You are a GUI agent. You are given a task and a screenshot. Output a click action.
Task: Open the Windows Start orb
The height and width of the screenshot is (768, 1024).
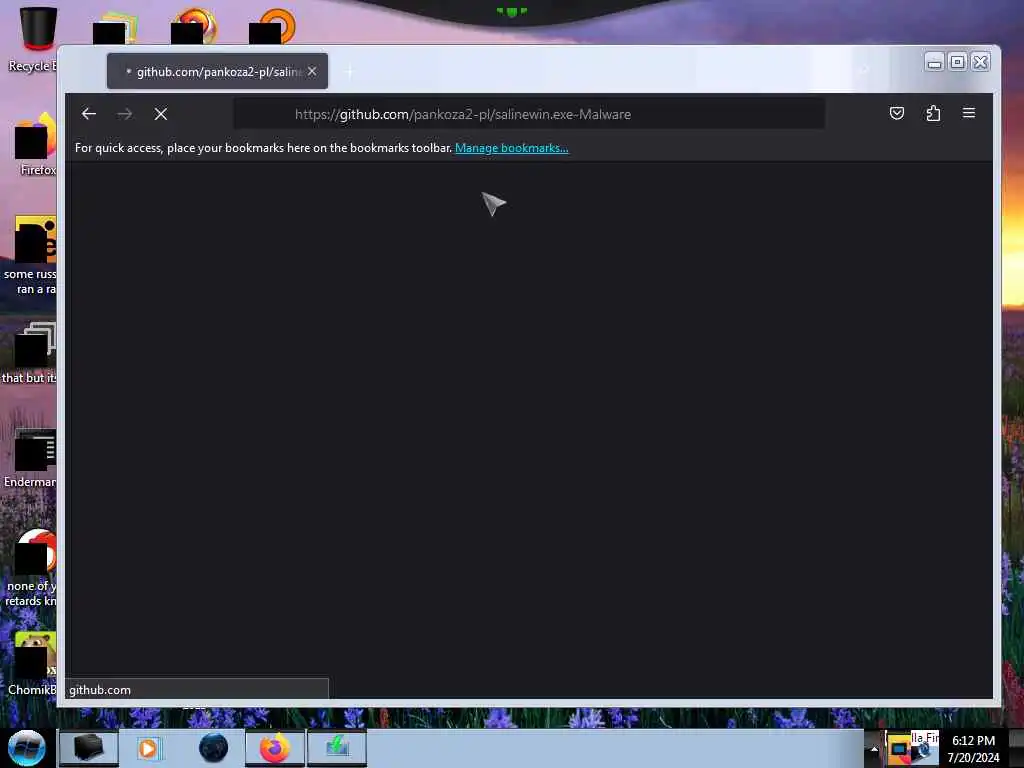click(x=27, y=748)
